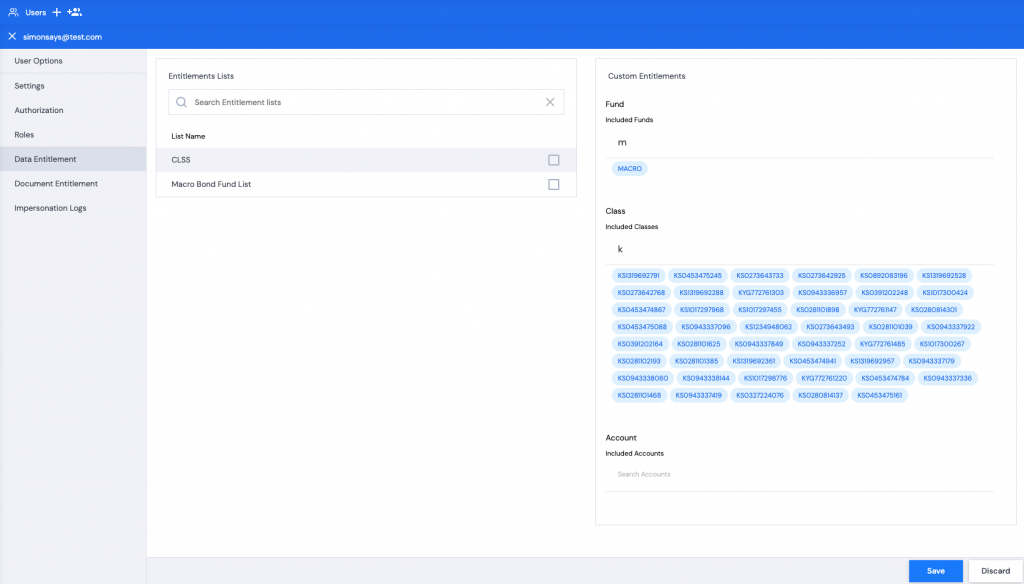
Task: Click the simonsays@test.com email label
Action: click(x=63, y=37)
